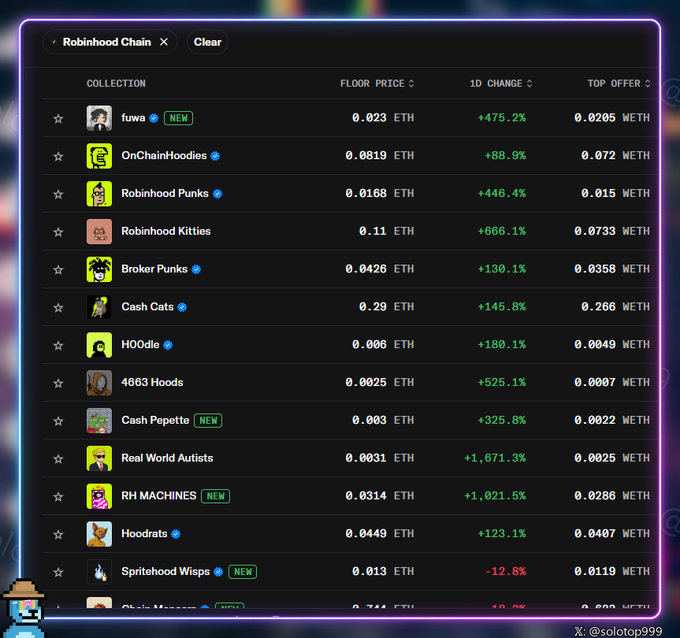Viewport: 680px width, 638px height.
Task: Star the Robinhood Kitties collection
Action: pos(58,232)
